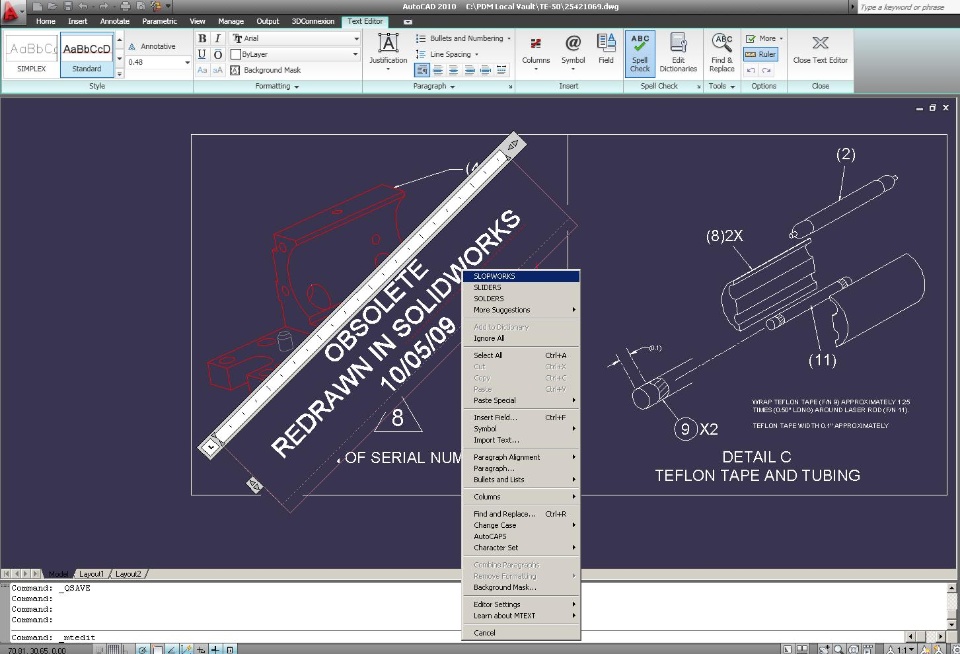
Task: Click the command window scroll-down arrow
Action: (952, 623)
